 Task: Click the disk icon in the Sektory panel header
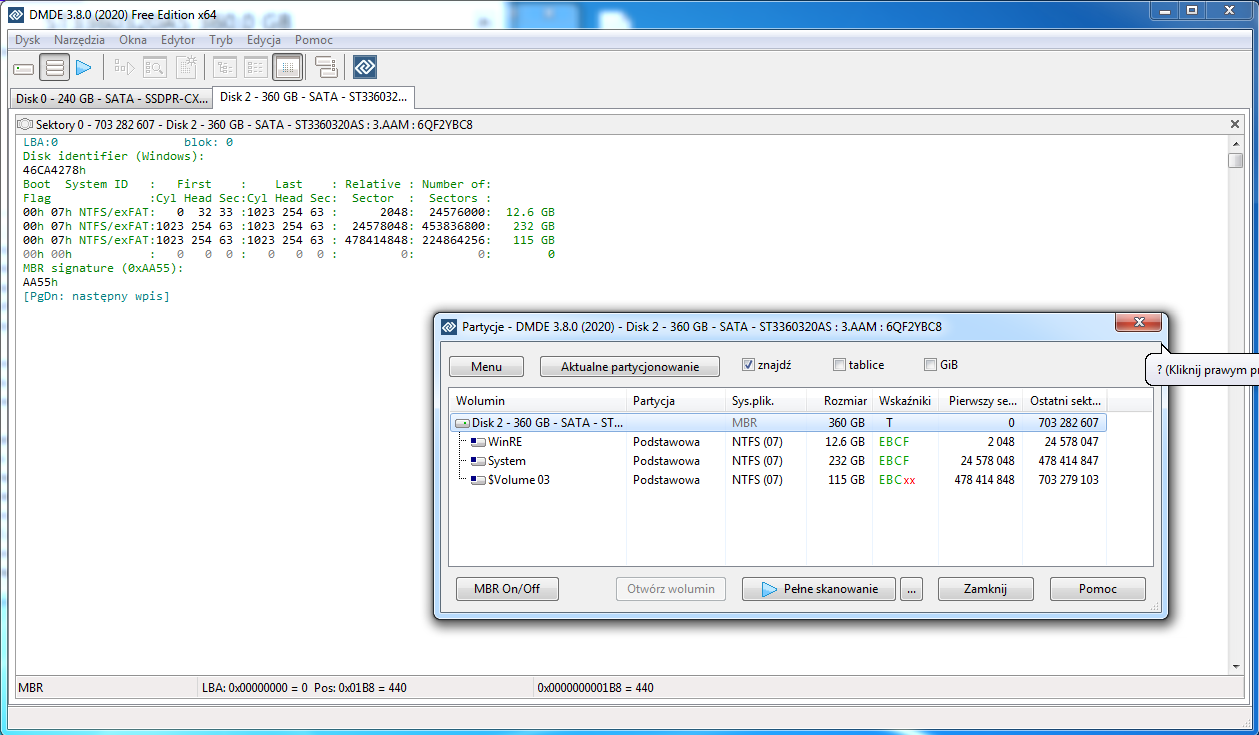[25, 125]
